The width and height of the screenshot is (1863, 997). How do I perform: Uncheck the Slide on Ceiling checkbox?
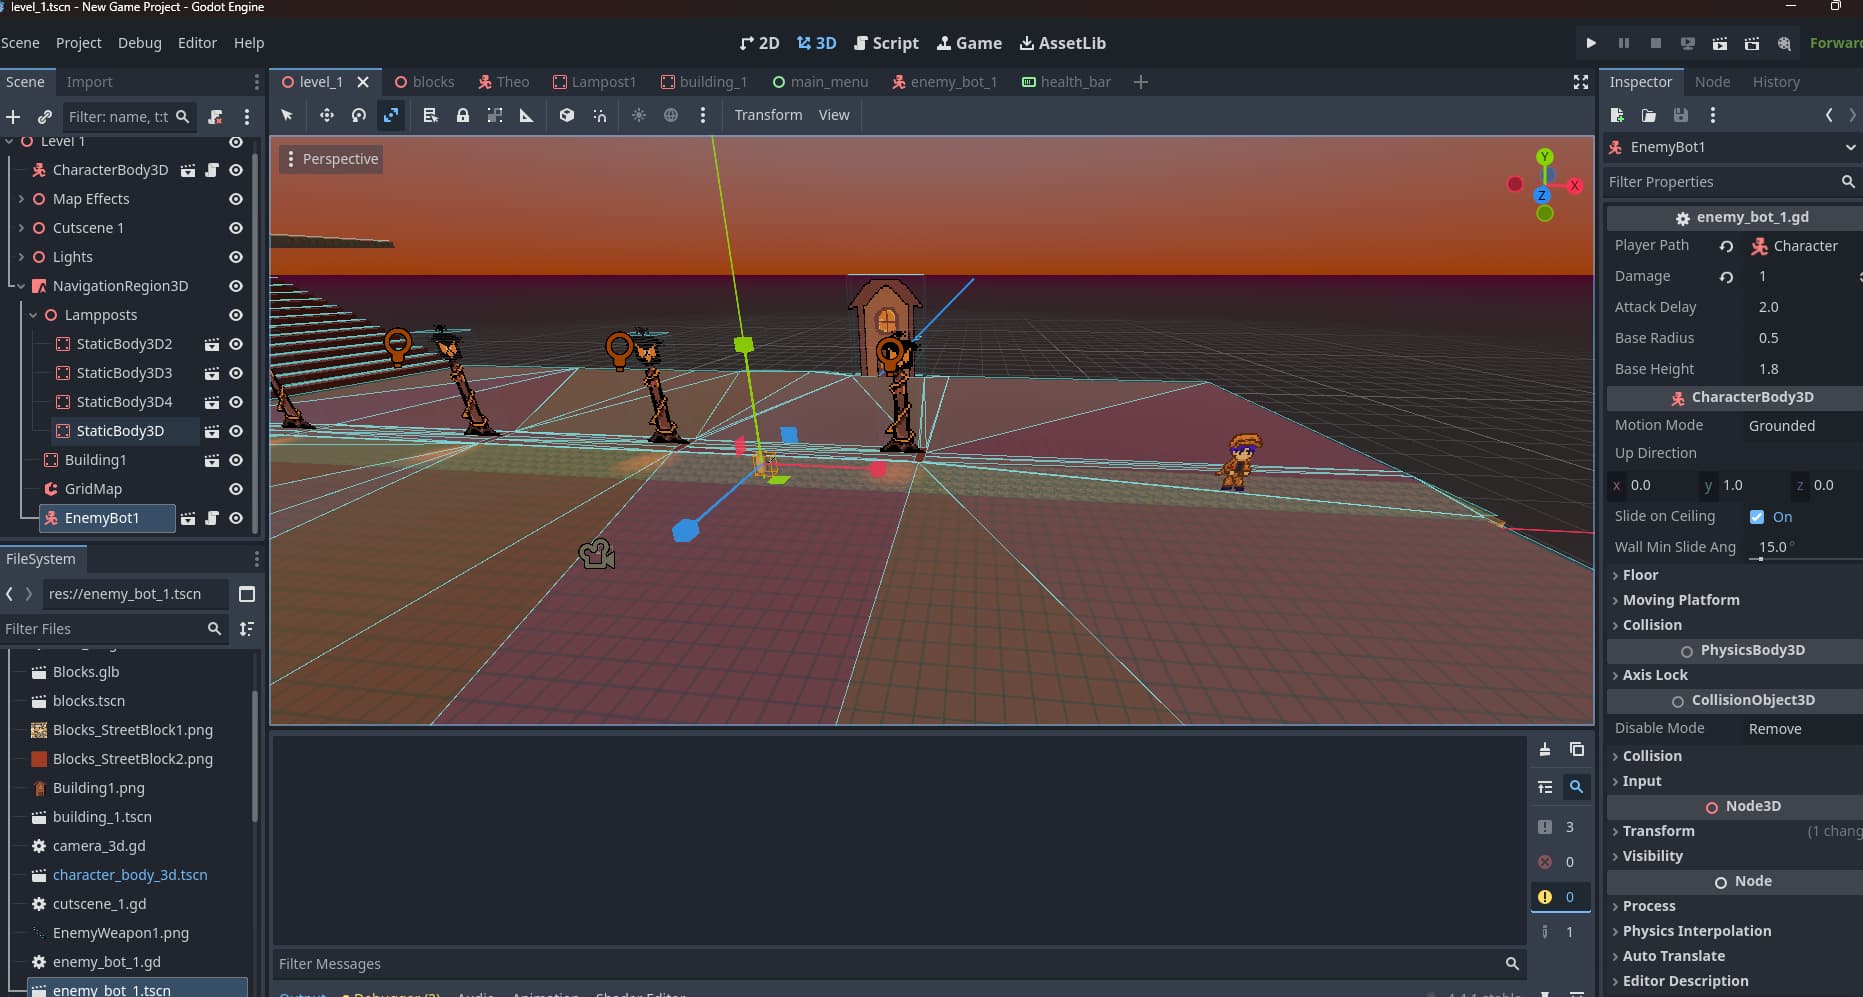coord(1757,517)
